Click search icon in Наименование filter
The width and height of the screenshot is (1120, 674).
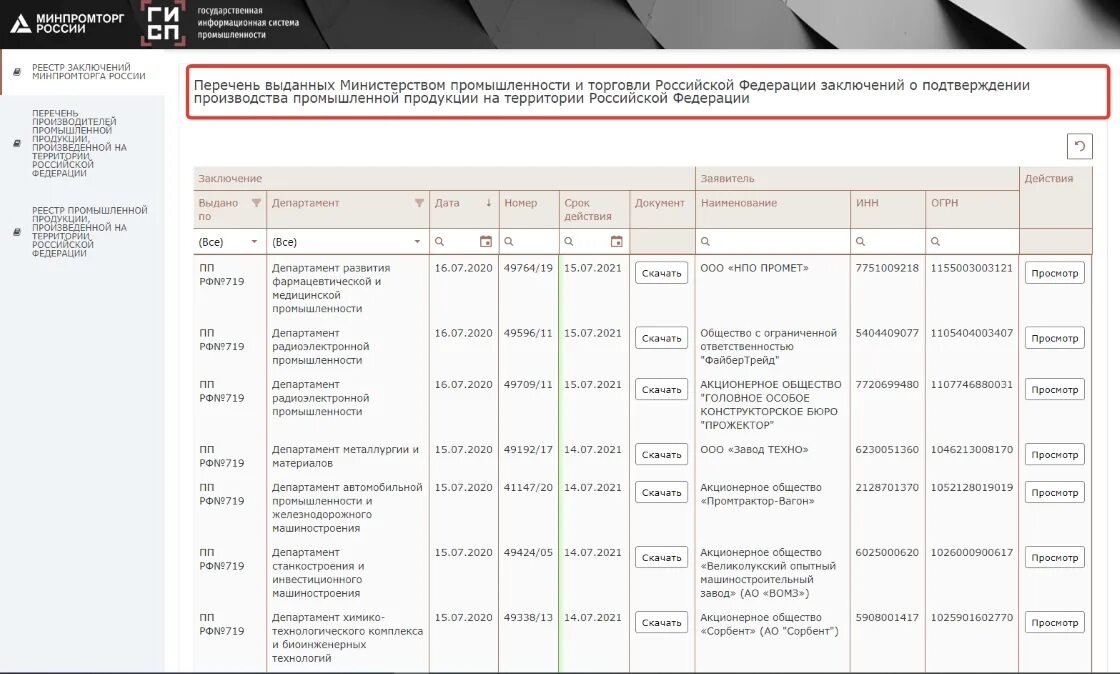[x=705, y=242]
